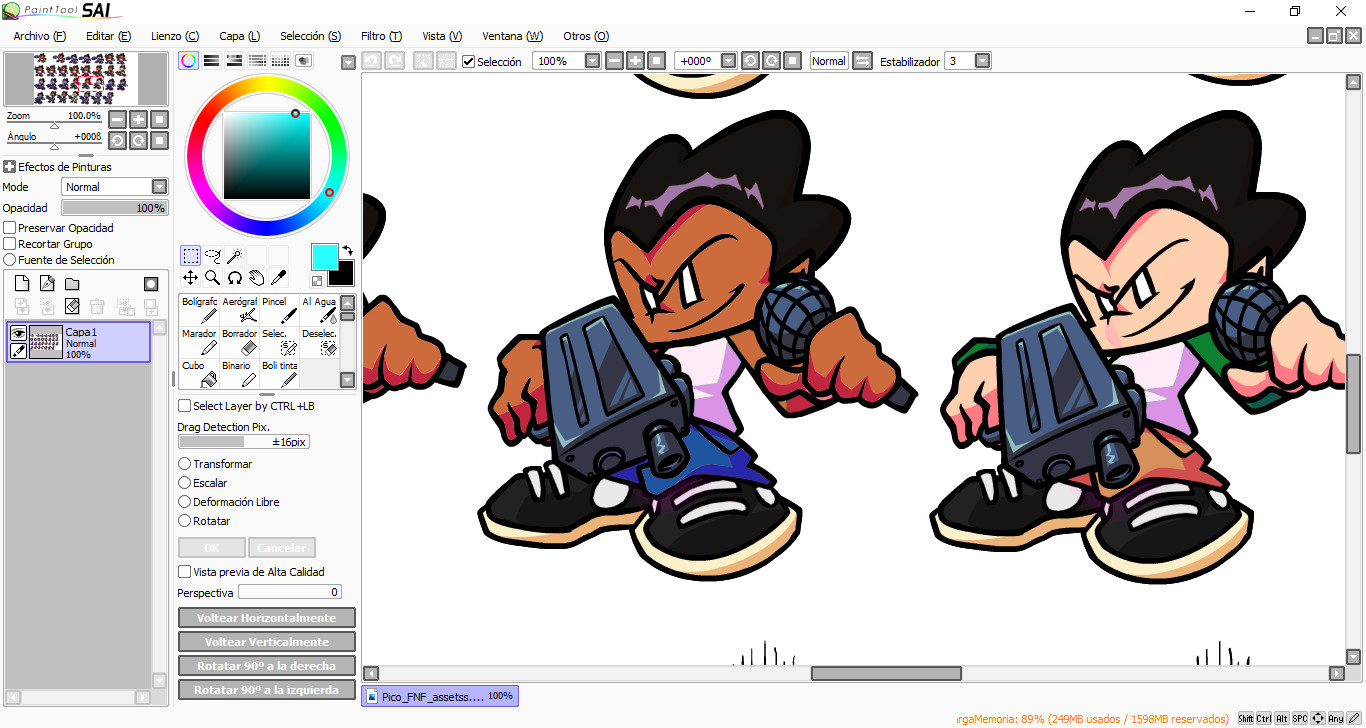Activate the Hand pan tool
The width and height of the screenshot is (1366, 728).
(x=256, y=278)
